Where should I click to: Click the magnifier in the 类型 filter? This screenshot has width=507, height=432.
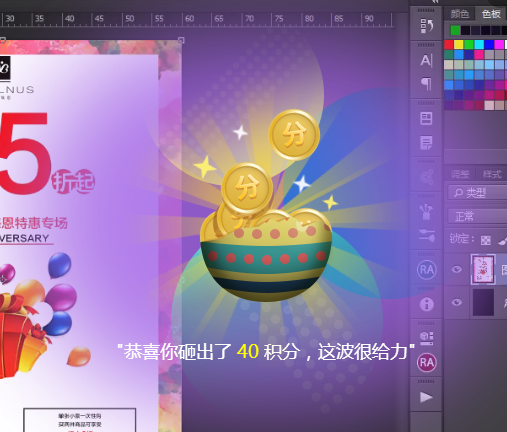click(458, 192)
